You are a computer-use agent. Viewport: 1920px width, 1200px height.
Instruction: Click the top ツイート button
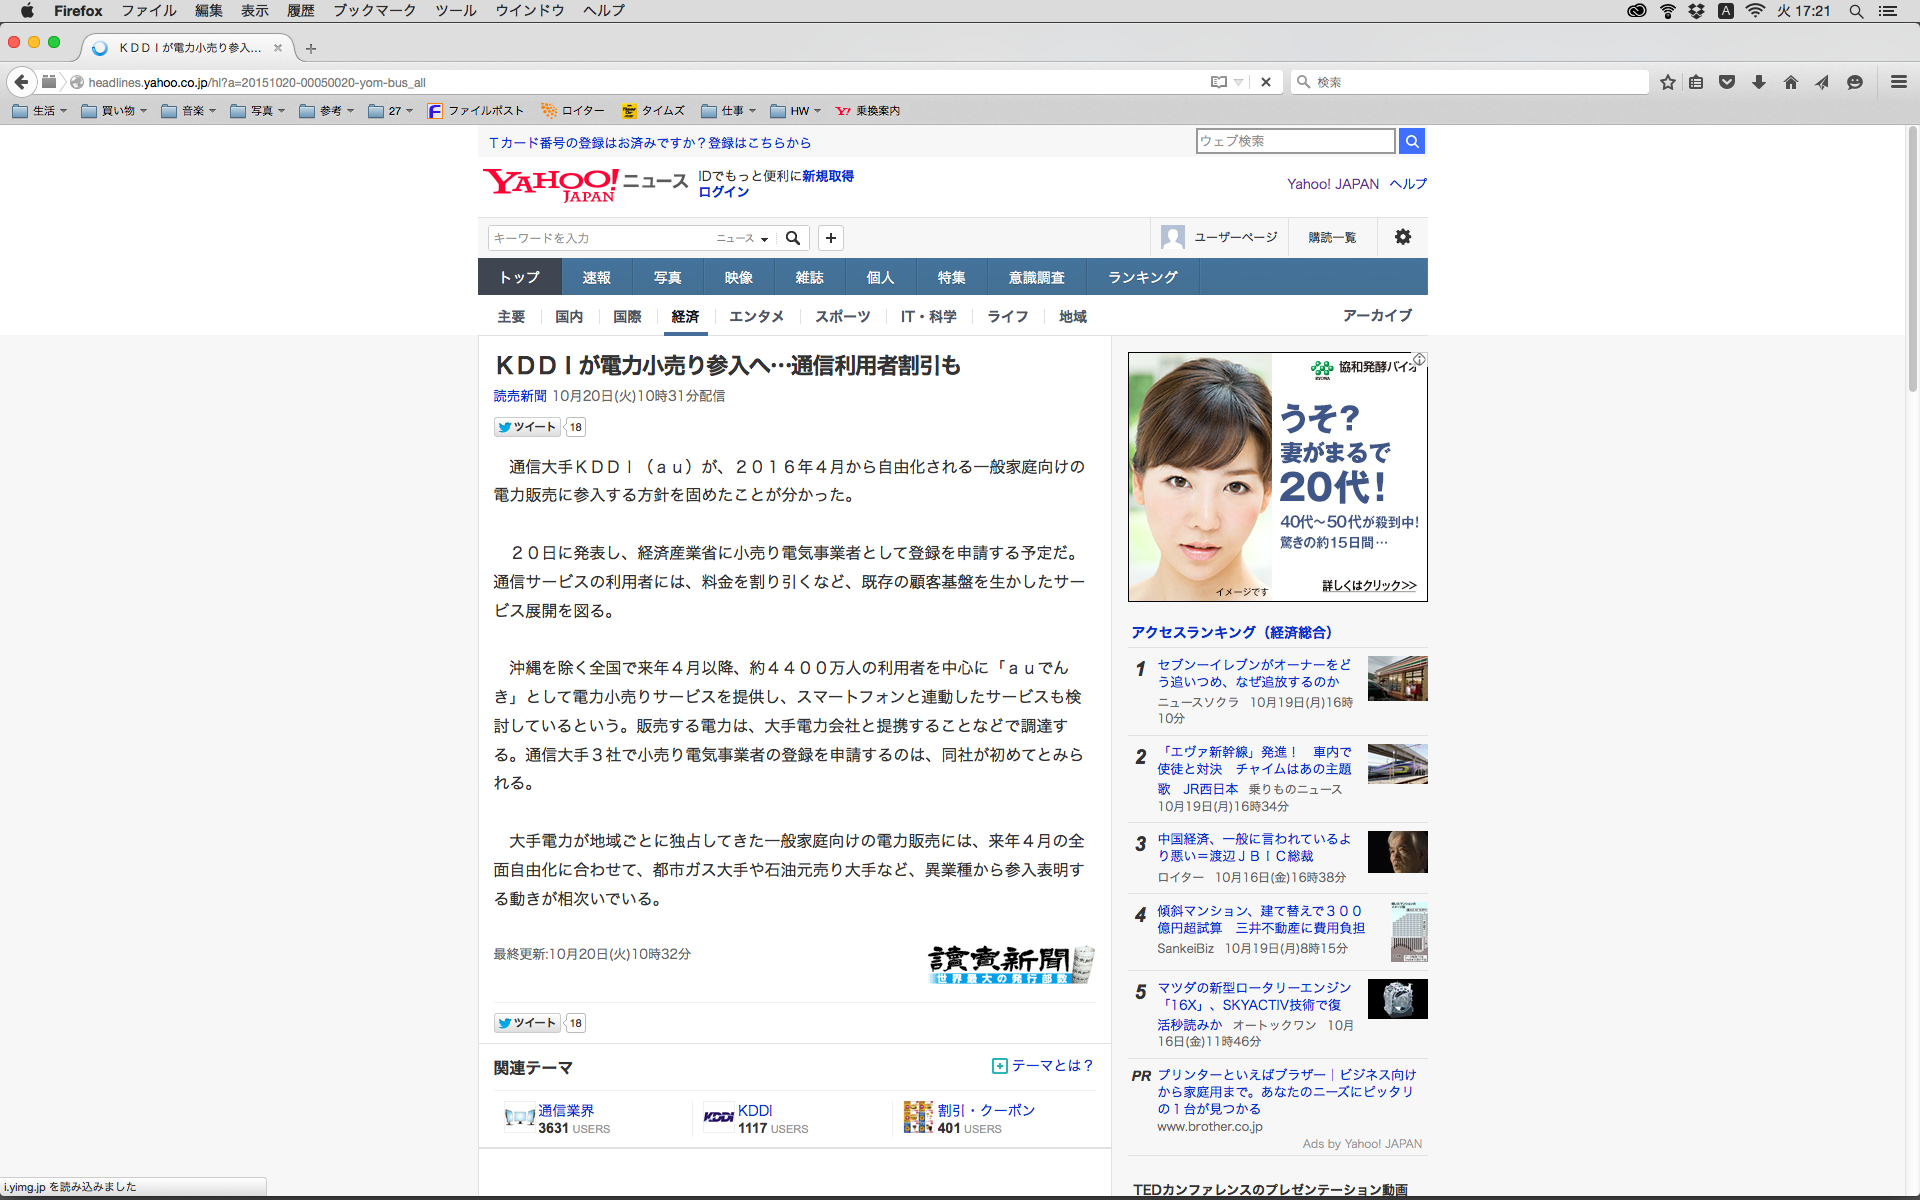(527, 427)
